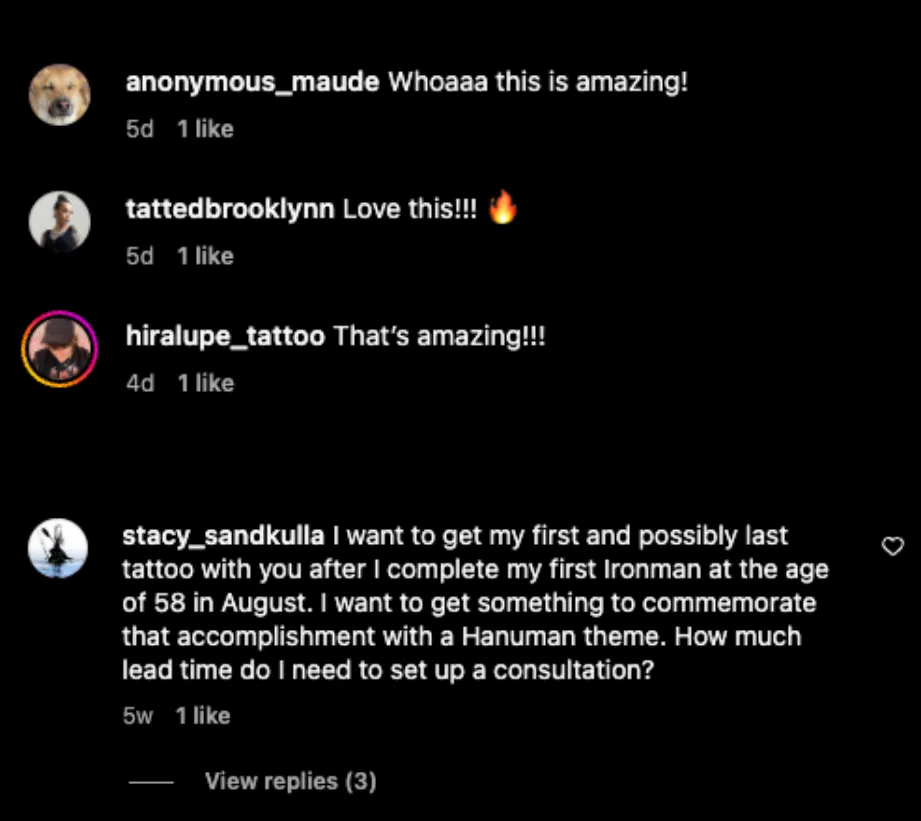Image resolution: width=921 pixels, height=821 pixels.
Task: View hiralupe_tattoo's story from ringed avatar
Action: click(x=59, y=349)
